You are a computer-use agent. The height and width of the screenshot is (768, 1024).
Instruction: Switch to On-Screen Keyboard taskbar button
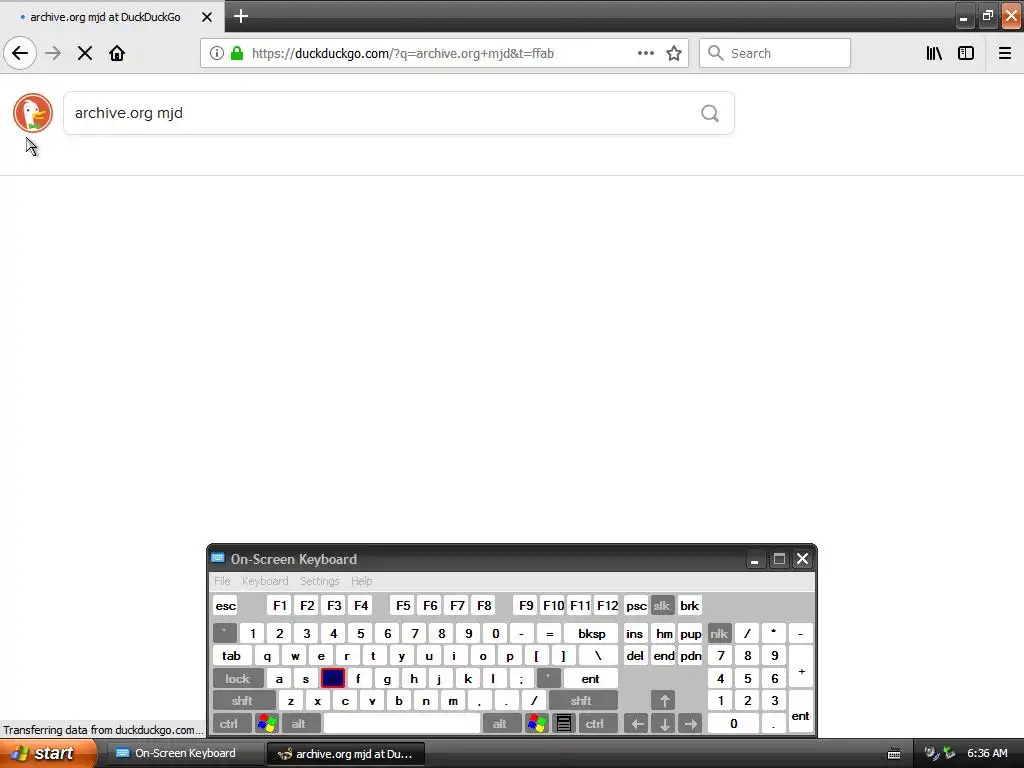[184, 753]
